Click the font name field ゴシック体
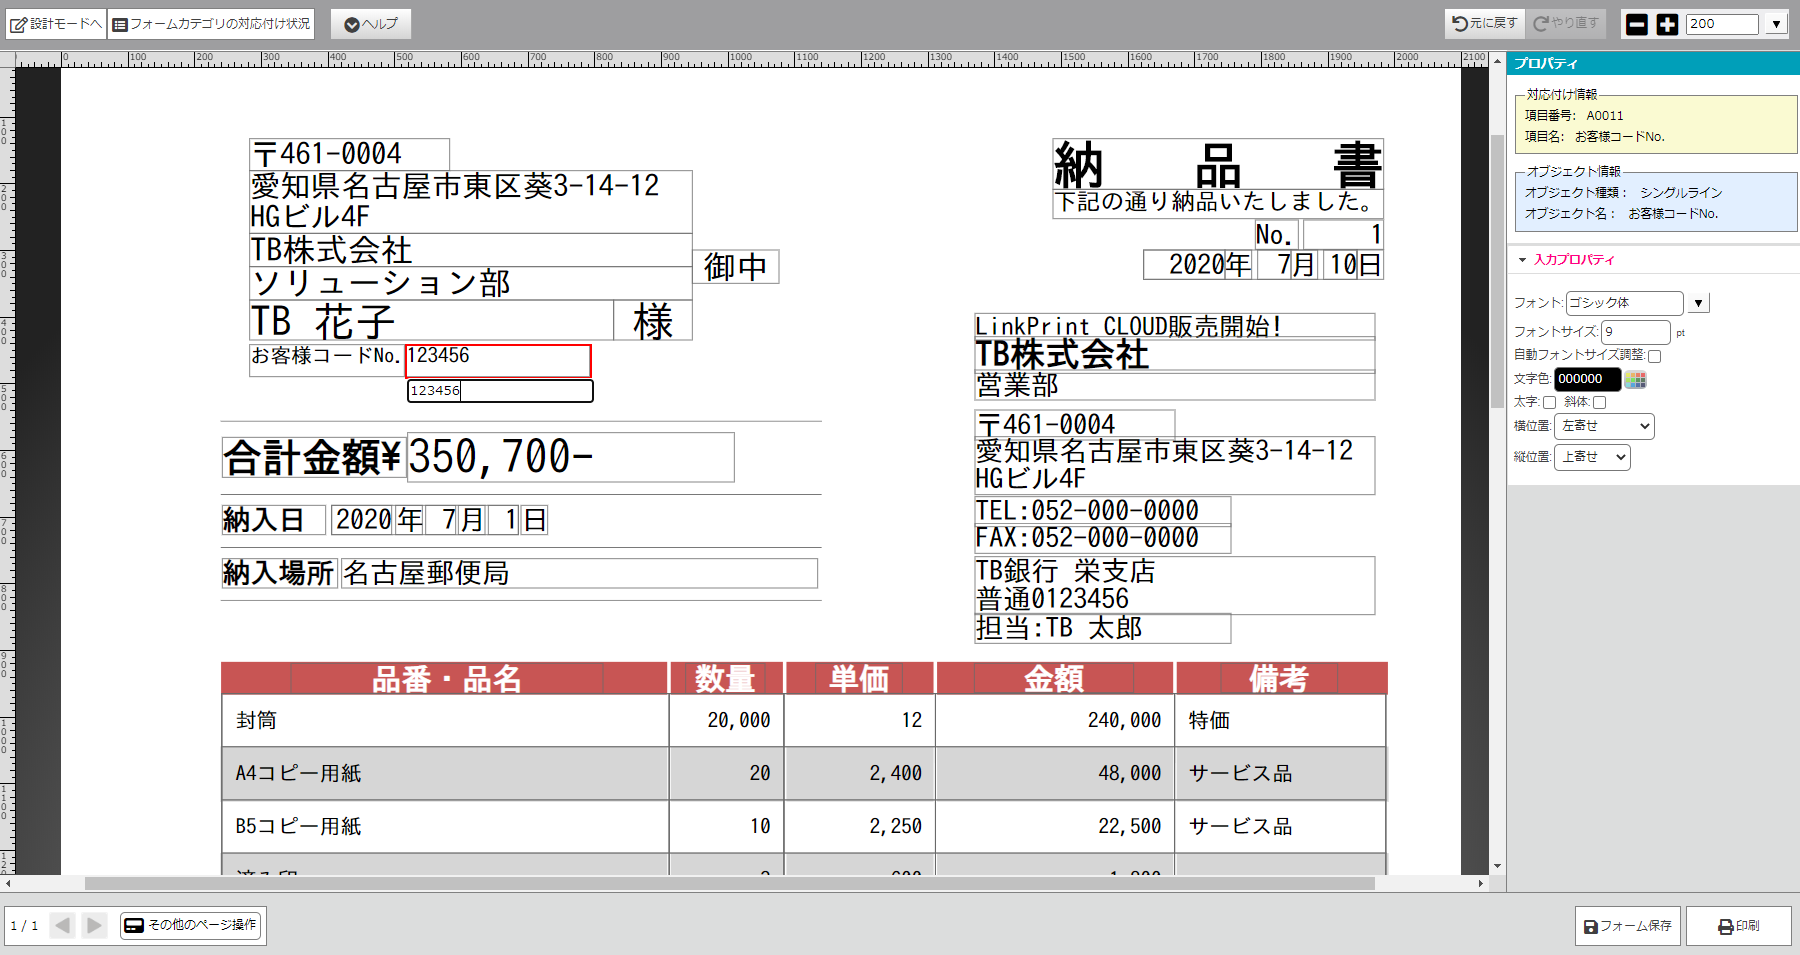The image size is (1800, 955). click(1624, 303)
